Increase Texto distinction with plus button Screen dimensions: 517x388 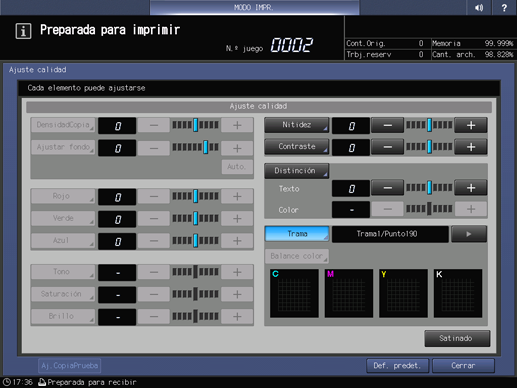coord(471,188)
